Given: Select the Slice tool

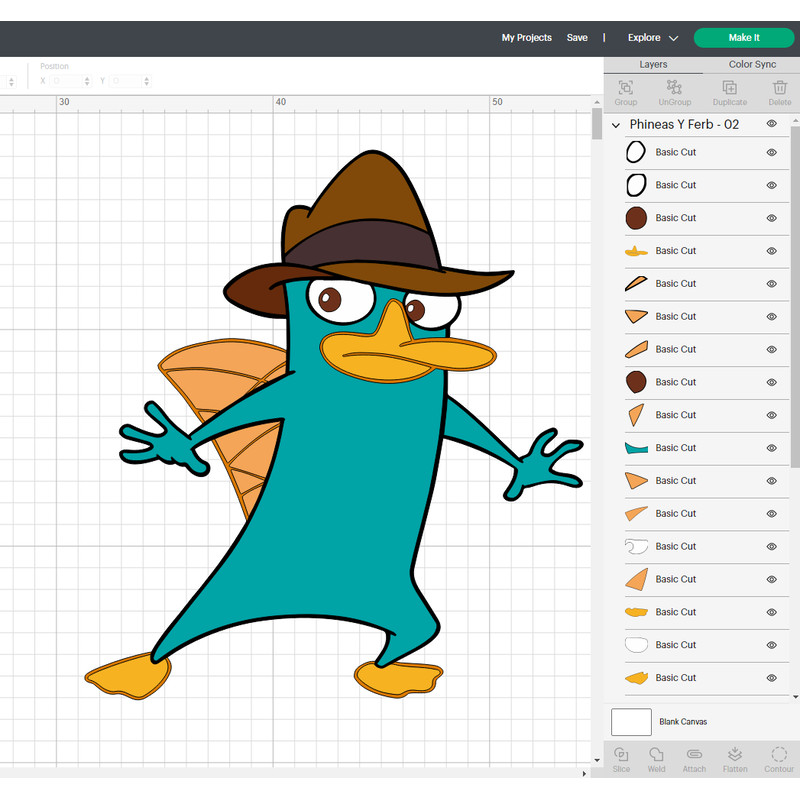Looking at the screenshot, I should click(621, 758).
